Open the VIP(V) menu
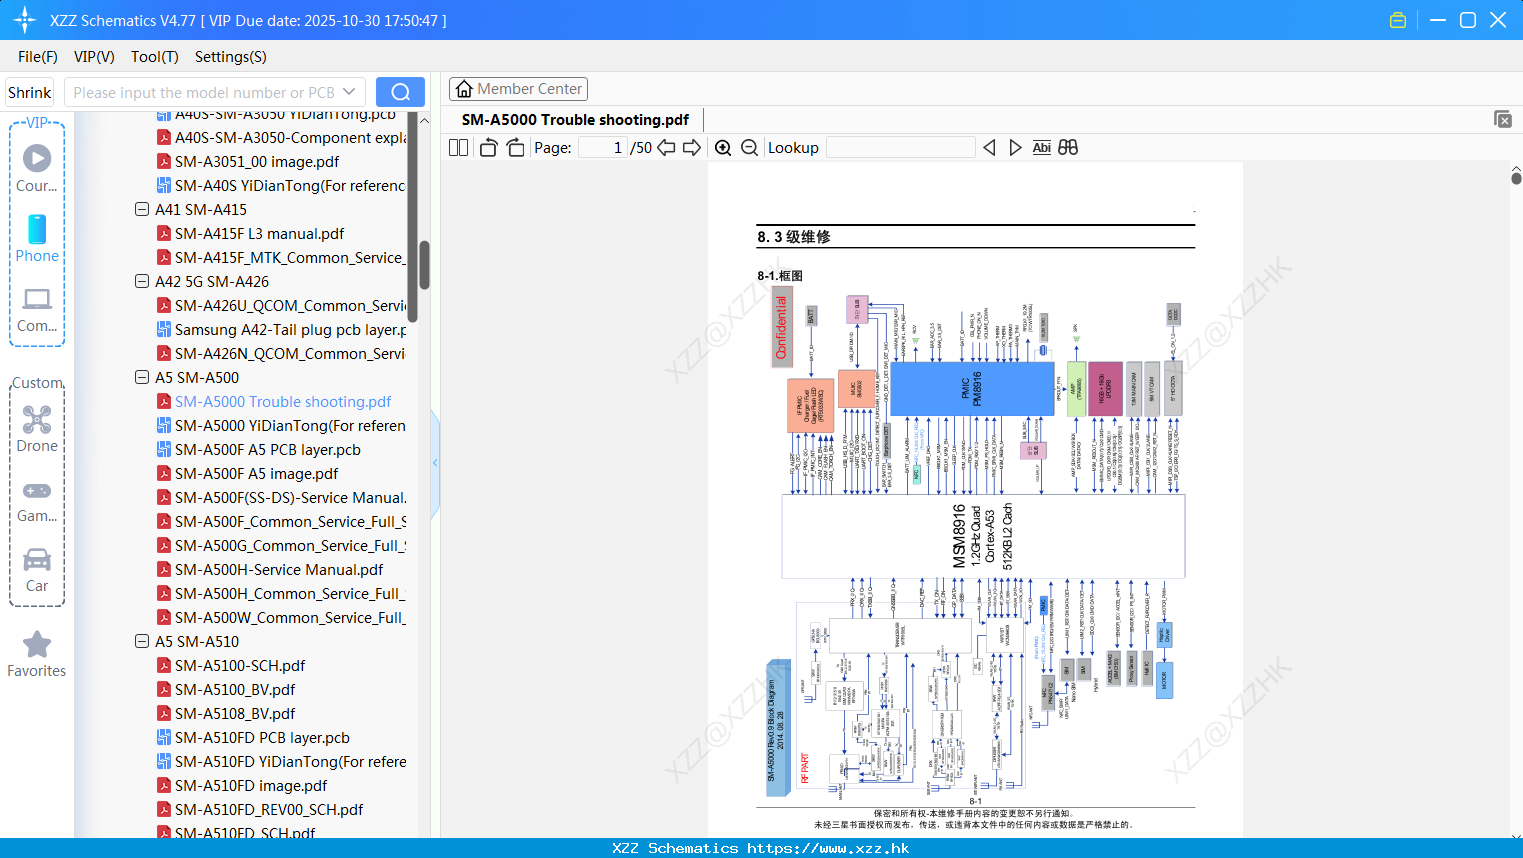Screen dimensions: 1523x858 point(94,57)
